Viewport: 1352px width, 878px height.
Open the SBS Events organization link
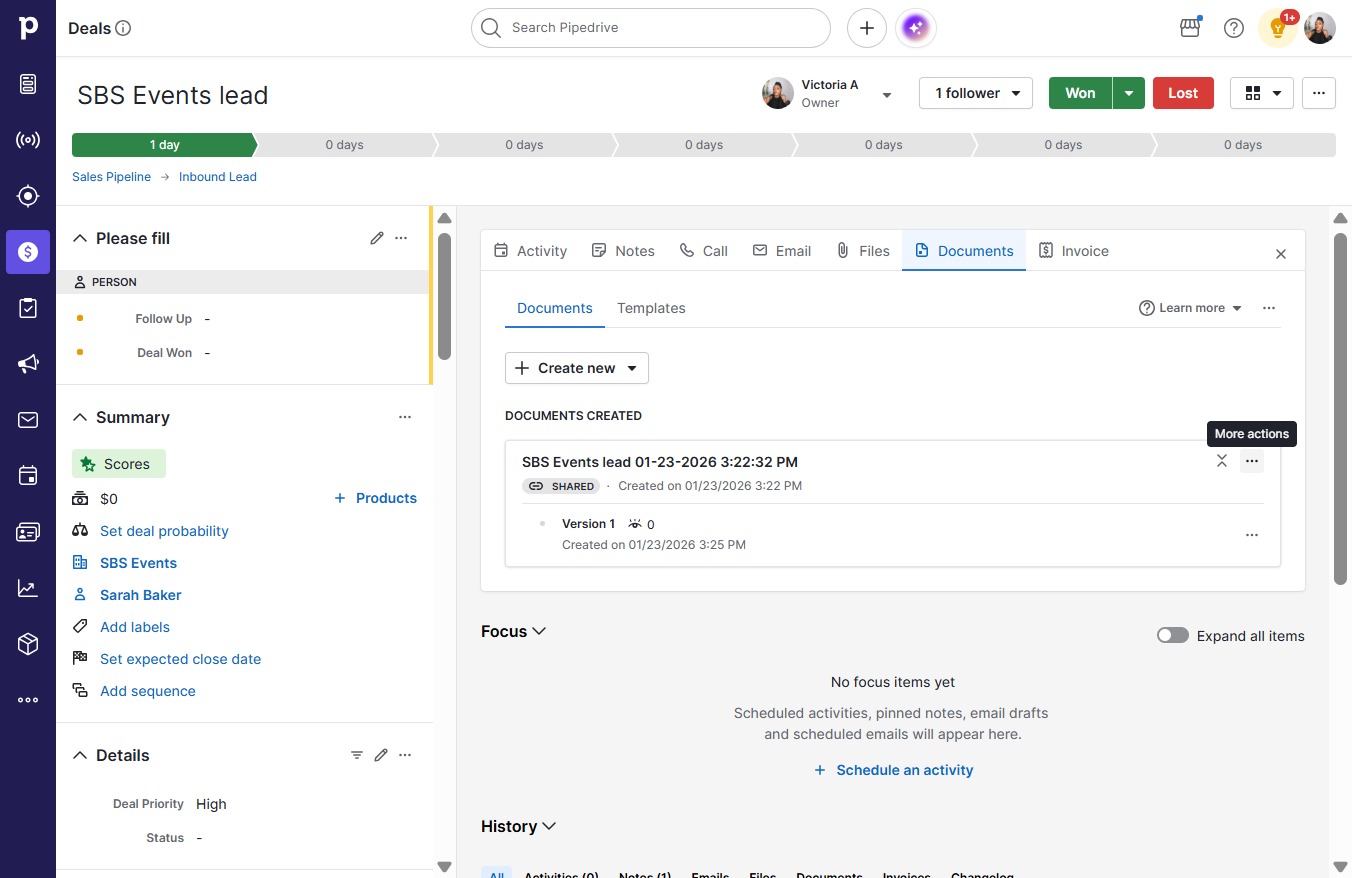[138, 563]
